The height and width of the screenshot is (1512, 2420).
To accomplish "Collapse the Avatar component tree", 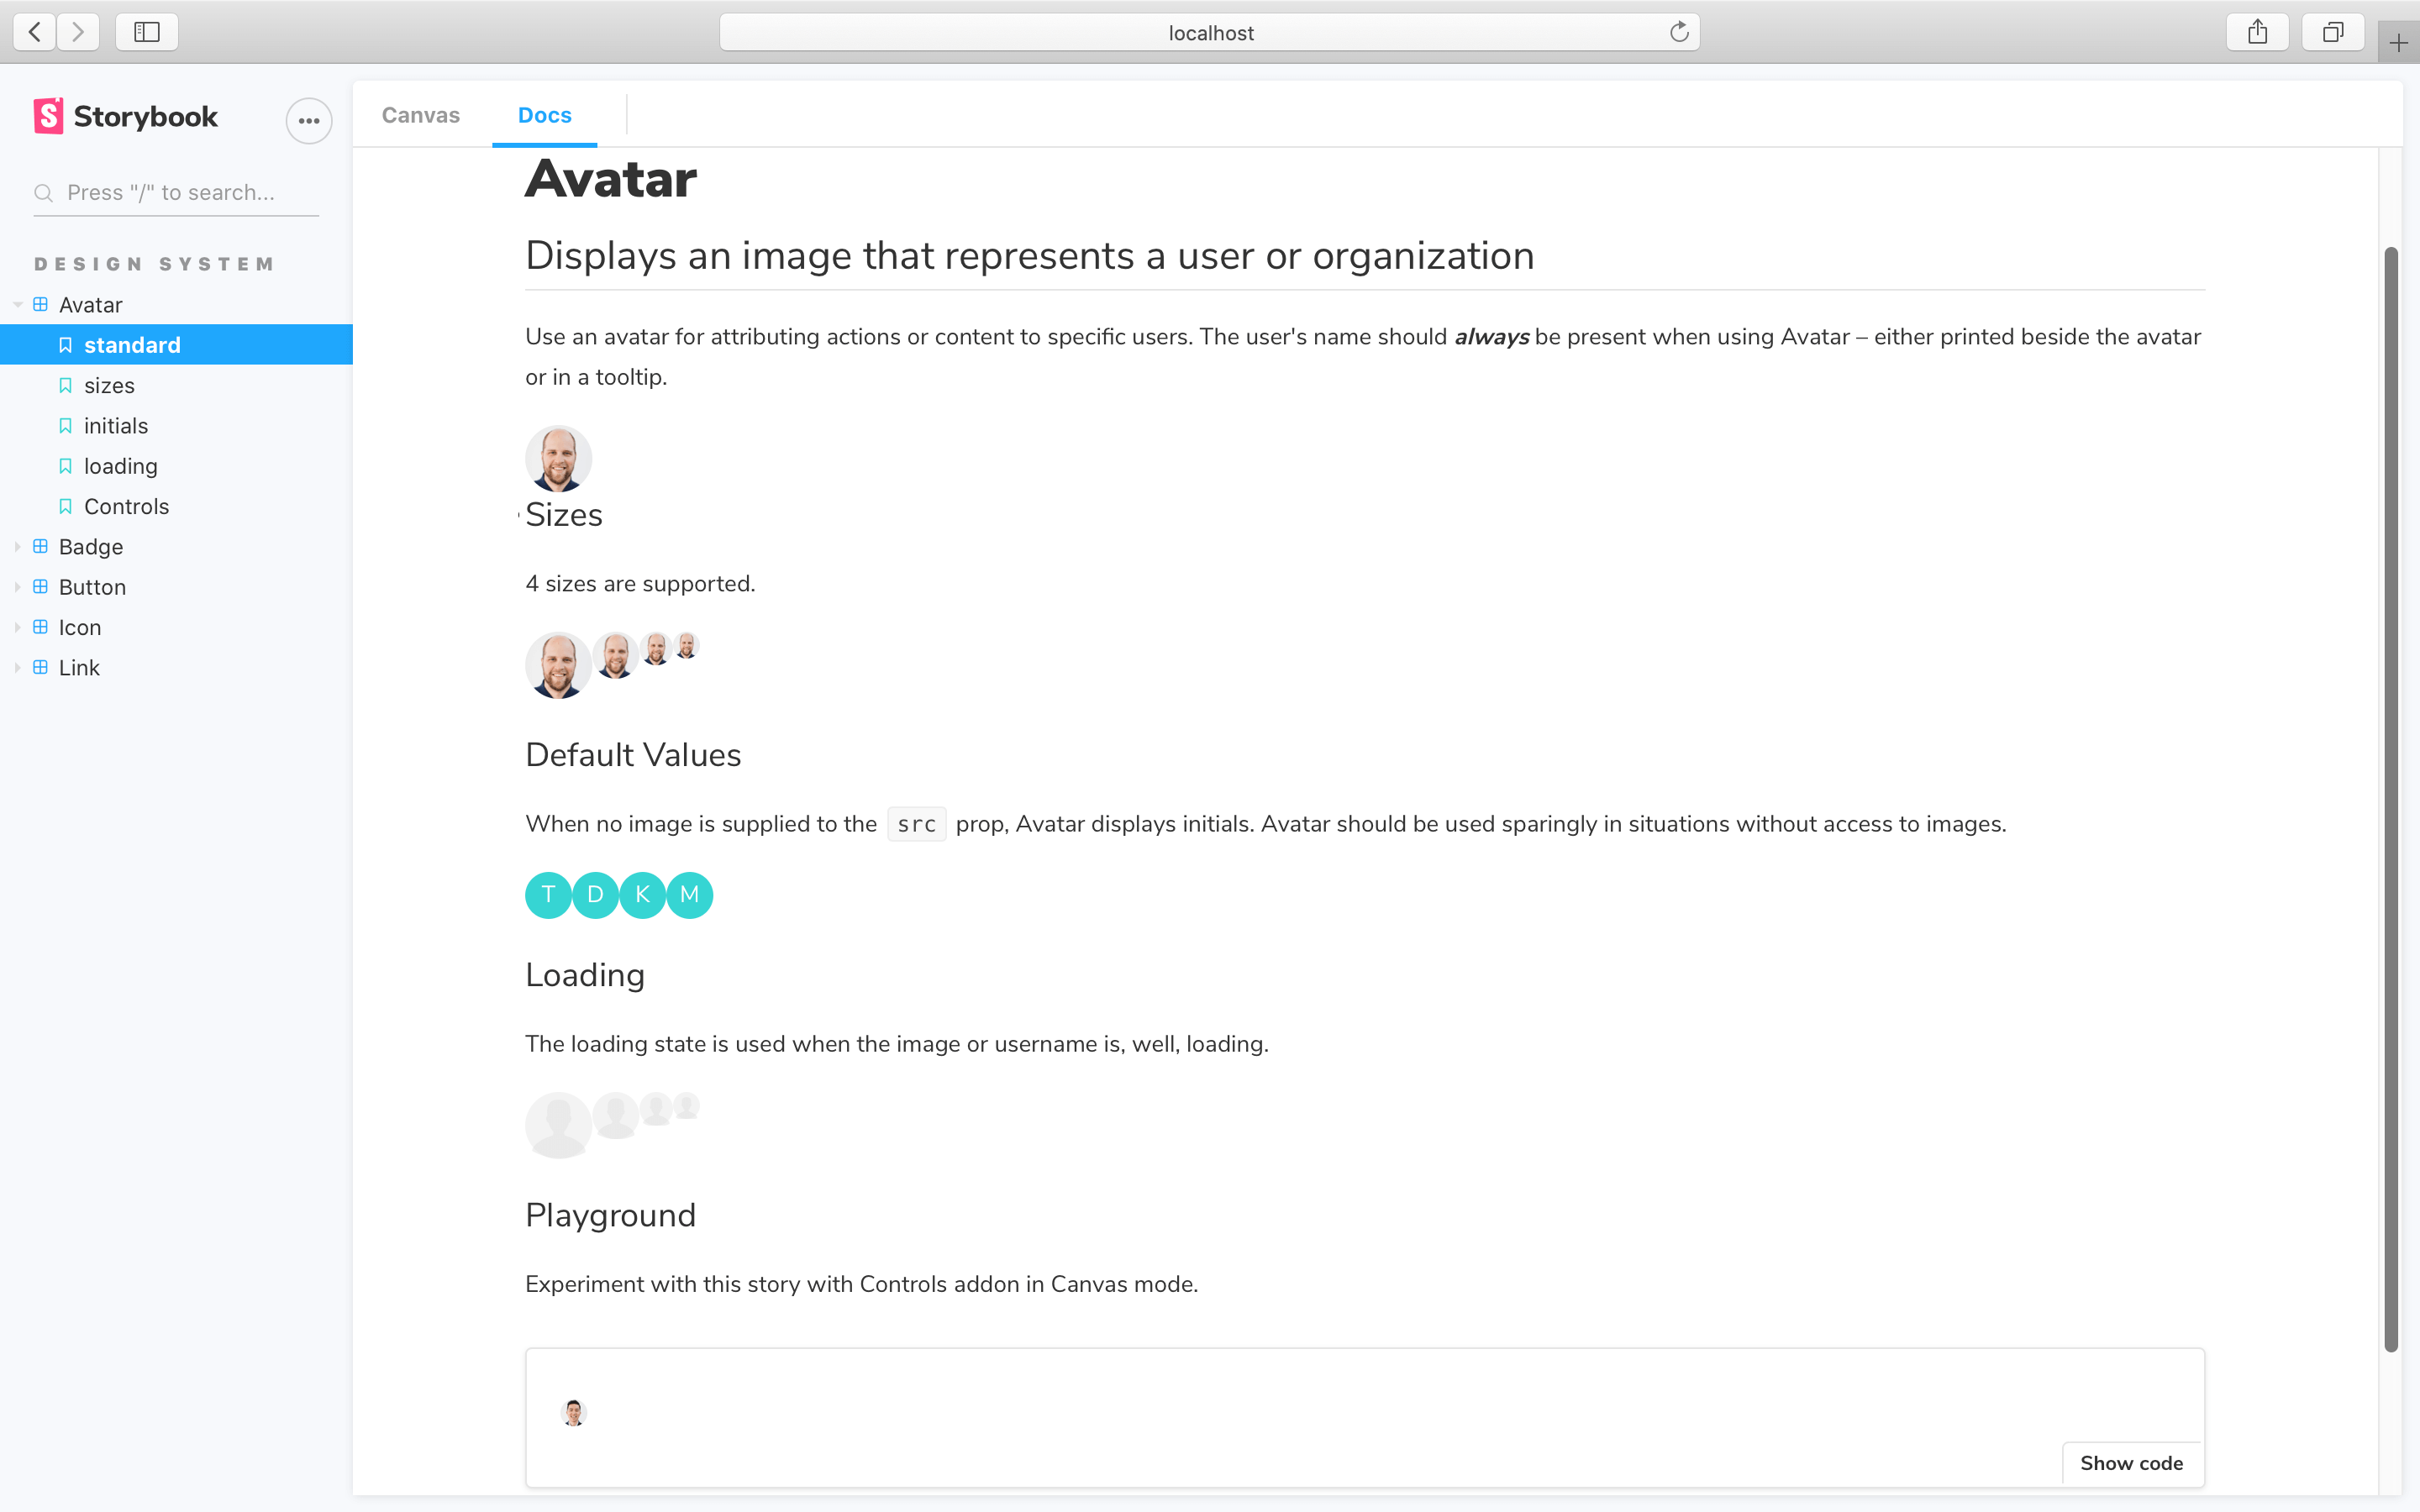I will (x=18, y=305).
